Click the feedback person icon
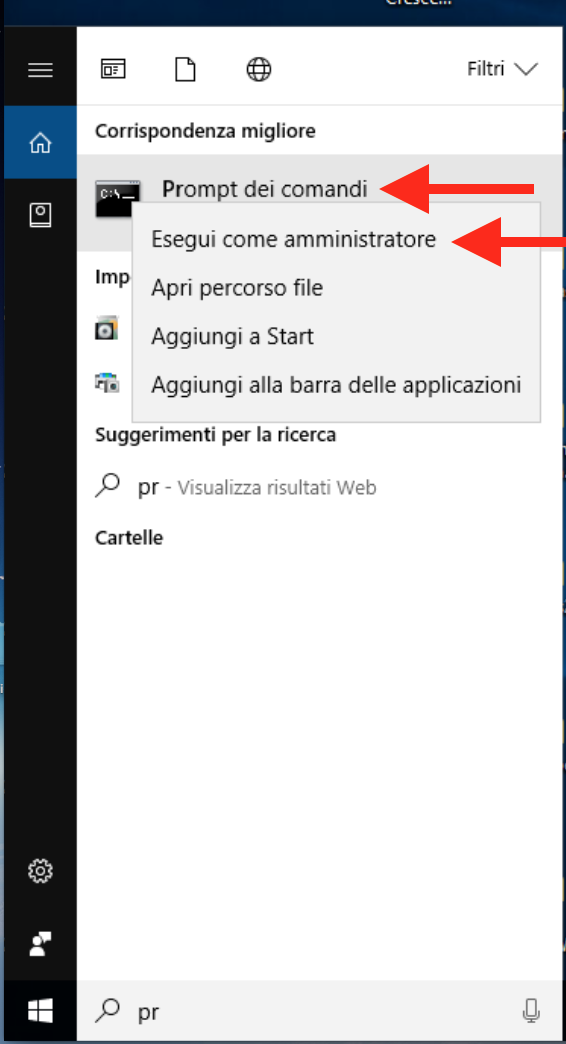 [40, 943]
